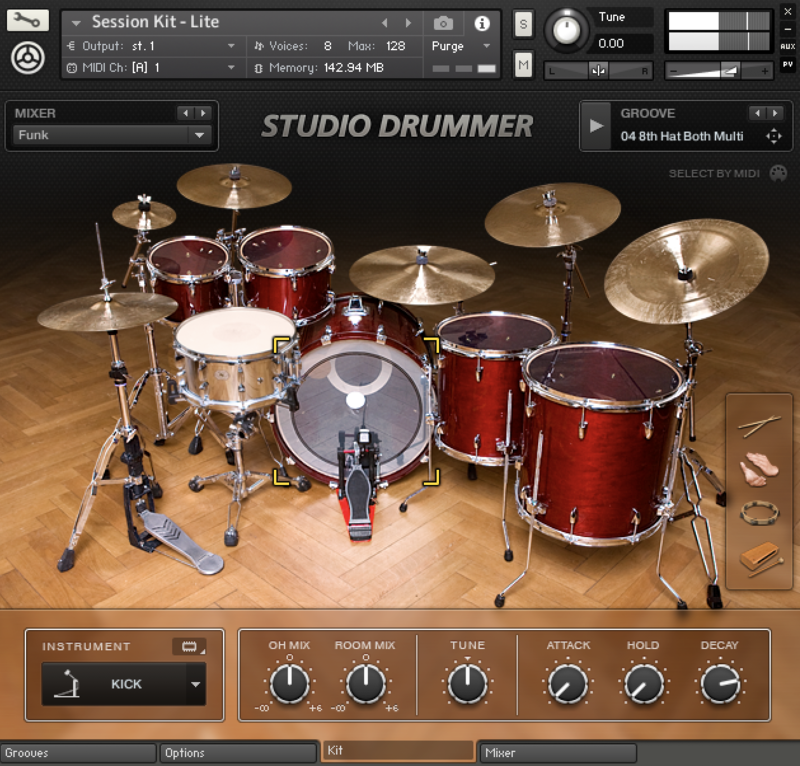
Task: Toggle the PV performance view button
Action: coord(788,64)
